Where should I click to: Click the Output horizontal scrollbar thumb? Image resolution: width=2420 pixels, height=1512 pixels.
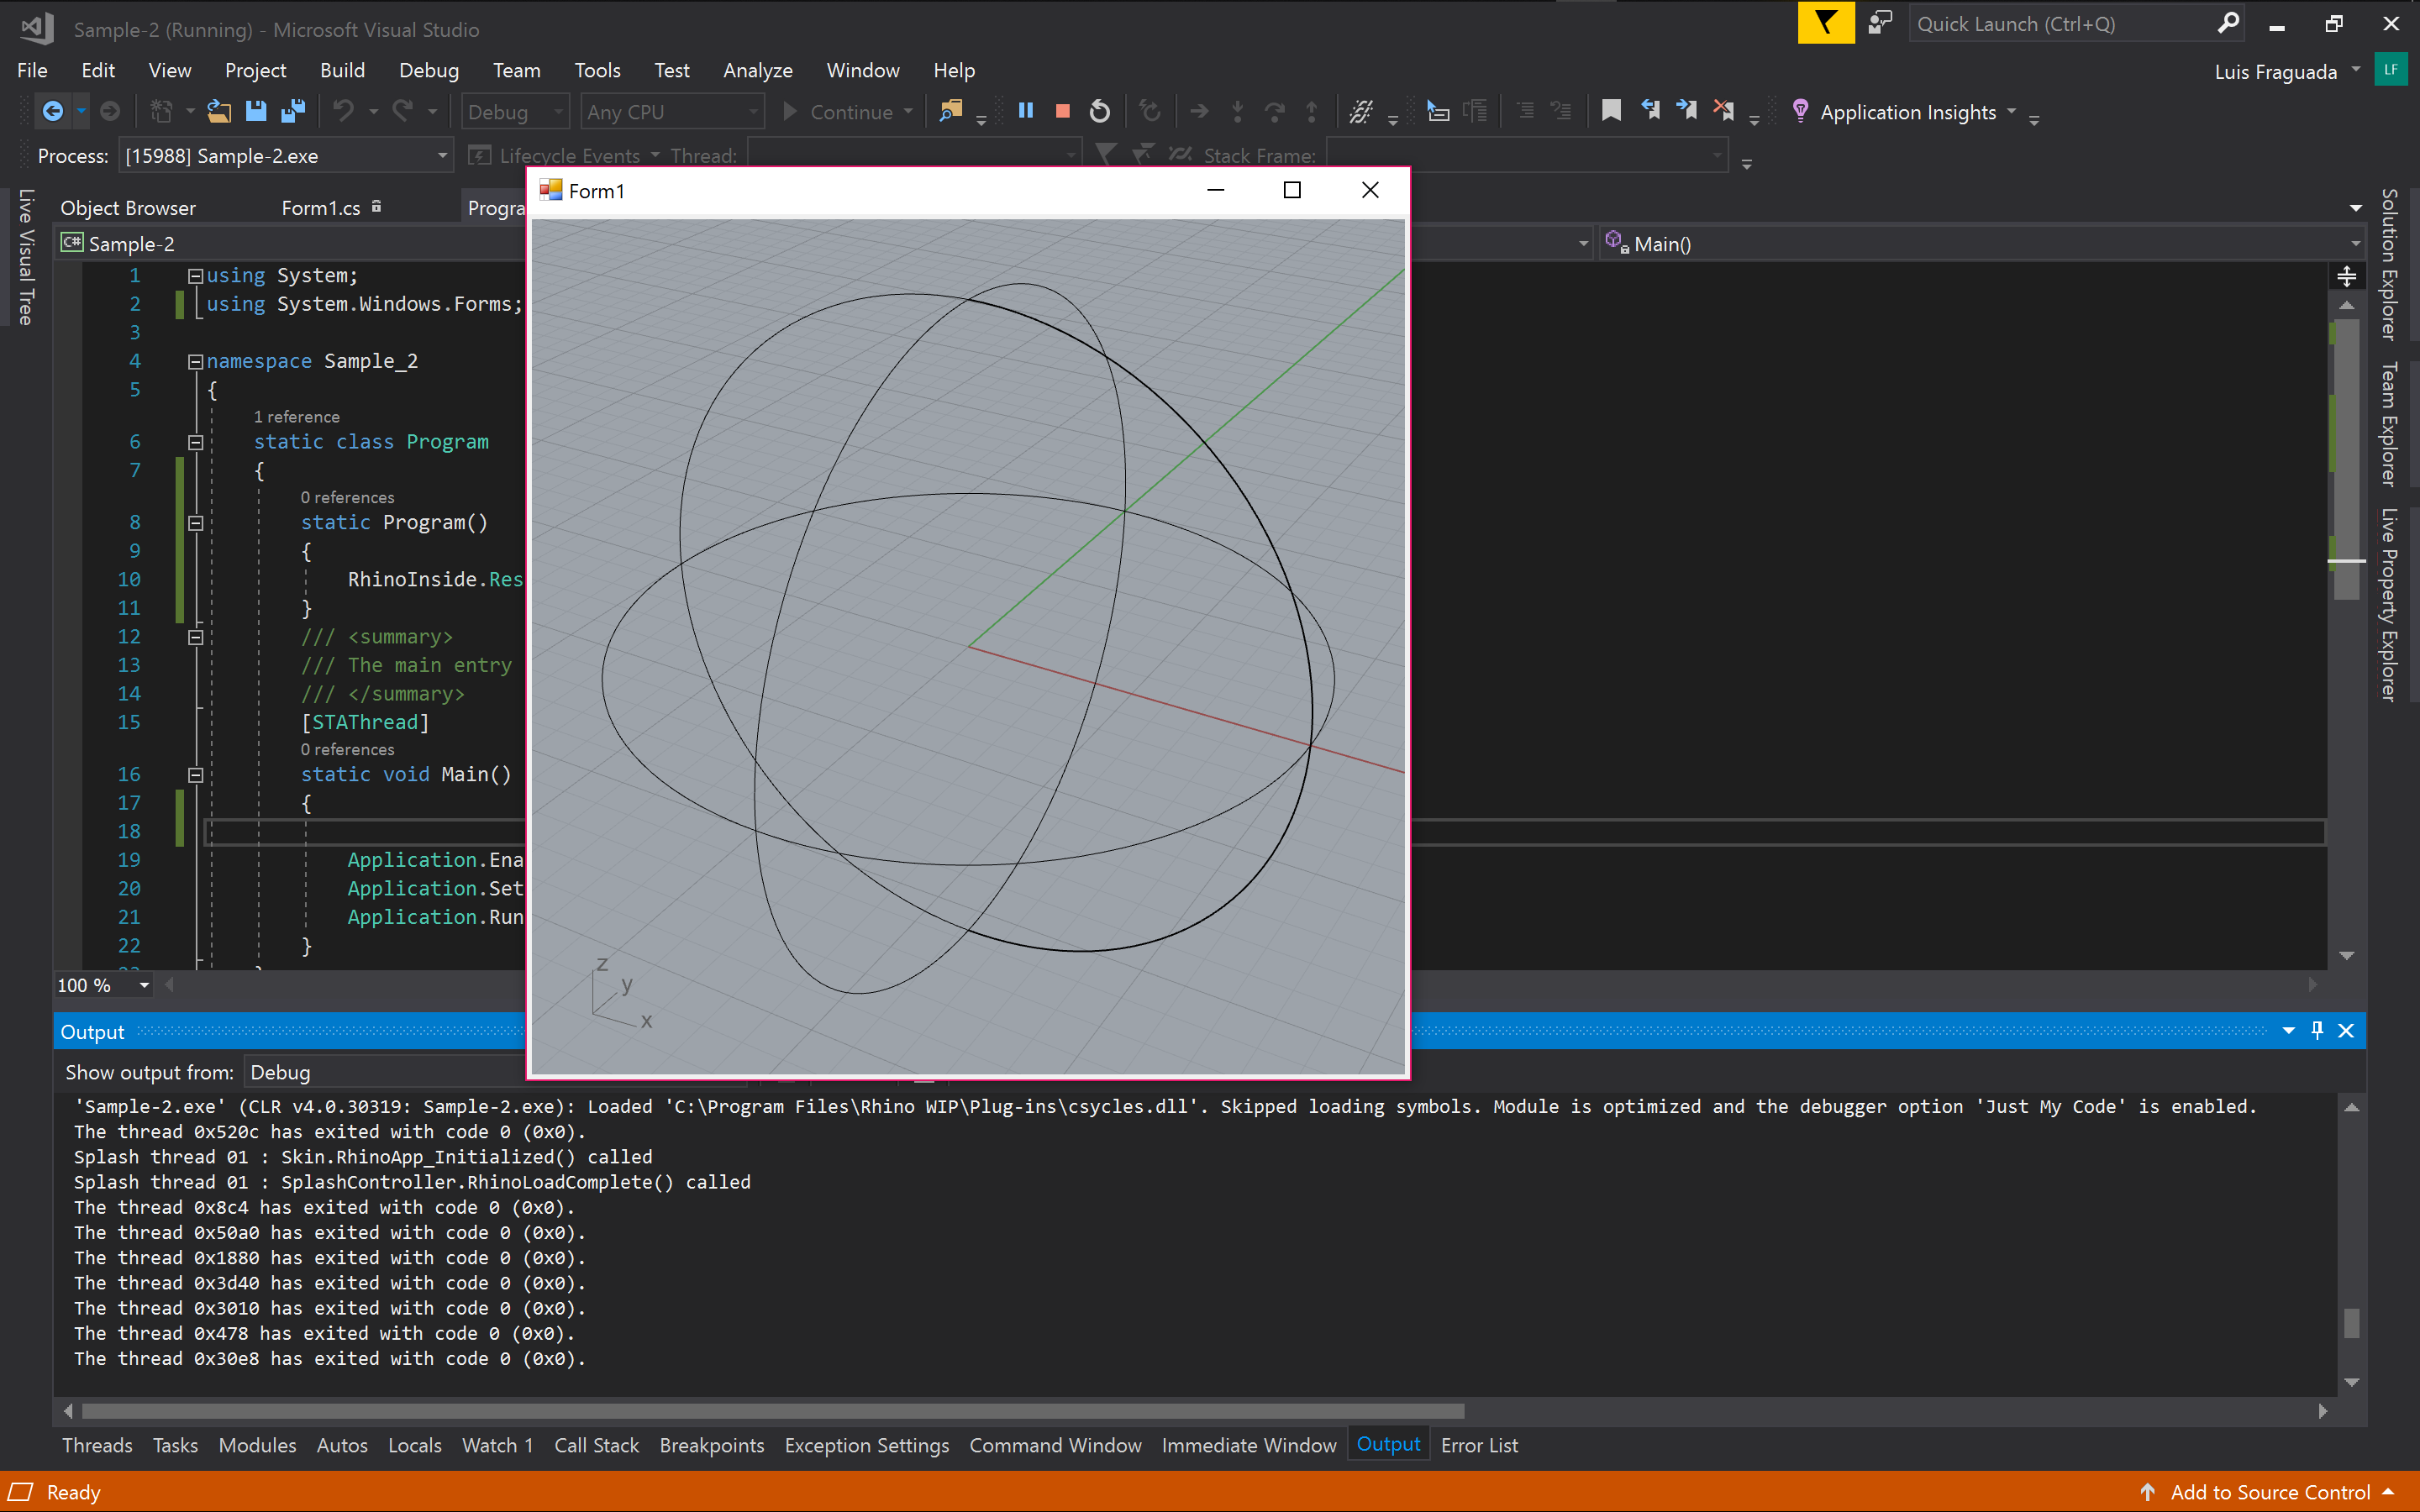772,1411
